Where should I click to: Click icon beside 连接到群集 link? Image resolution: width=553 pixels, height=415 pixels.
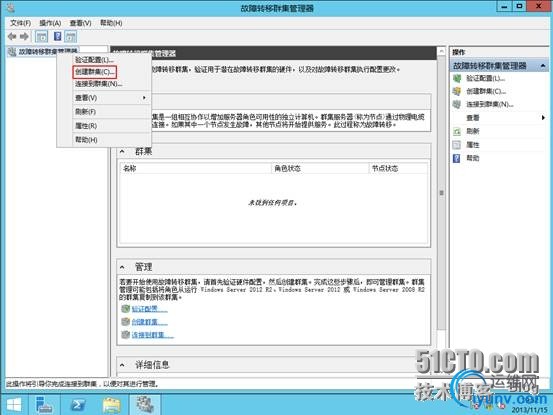pos(126,335)
